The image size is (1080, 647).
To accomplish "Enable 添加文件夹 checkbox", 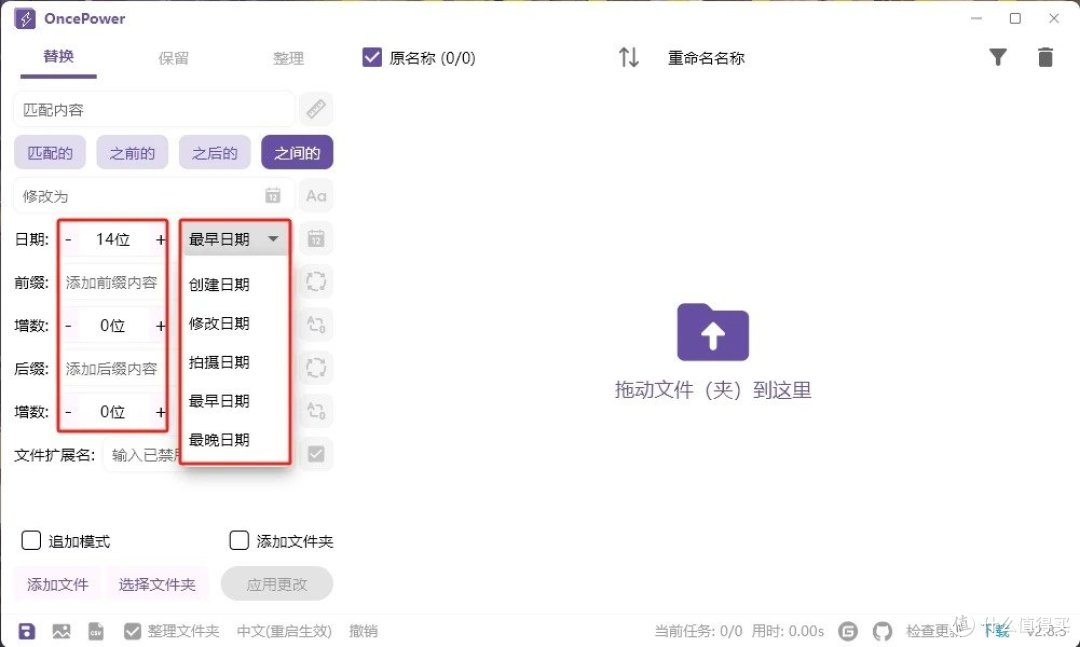I will [239, 540].
